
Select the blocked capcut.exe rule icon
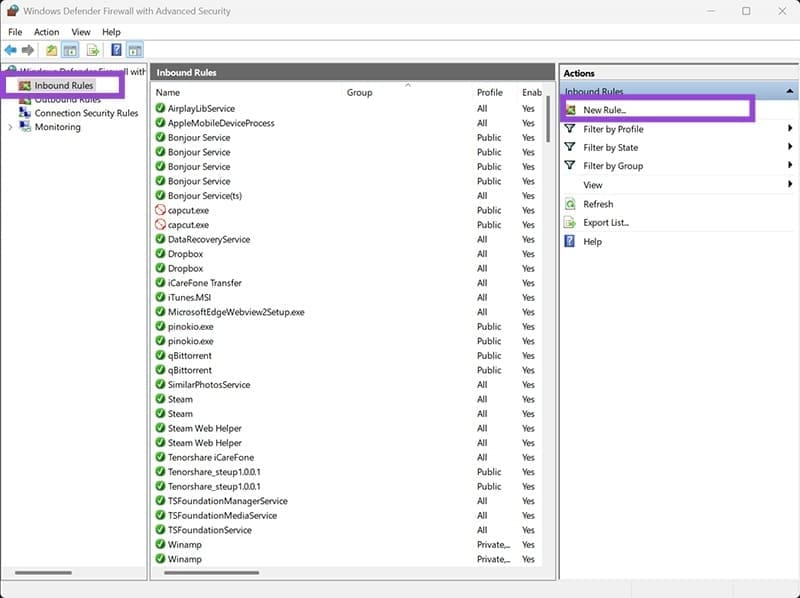coord(160,210)
